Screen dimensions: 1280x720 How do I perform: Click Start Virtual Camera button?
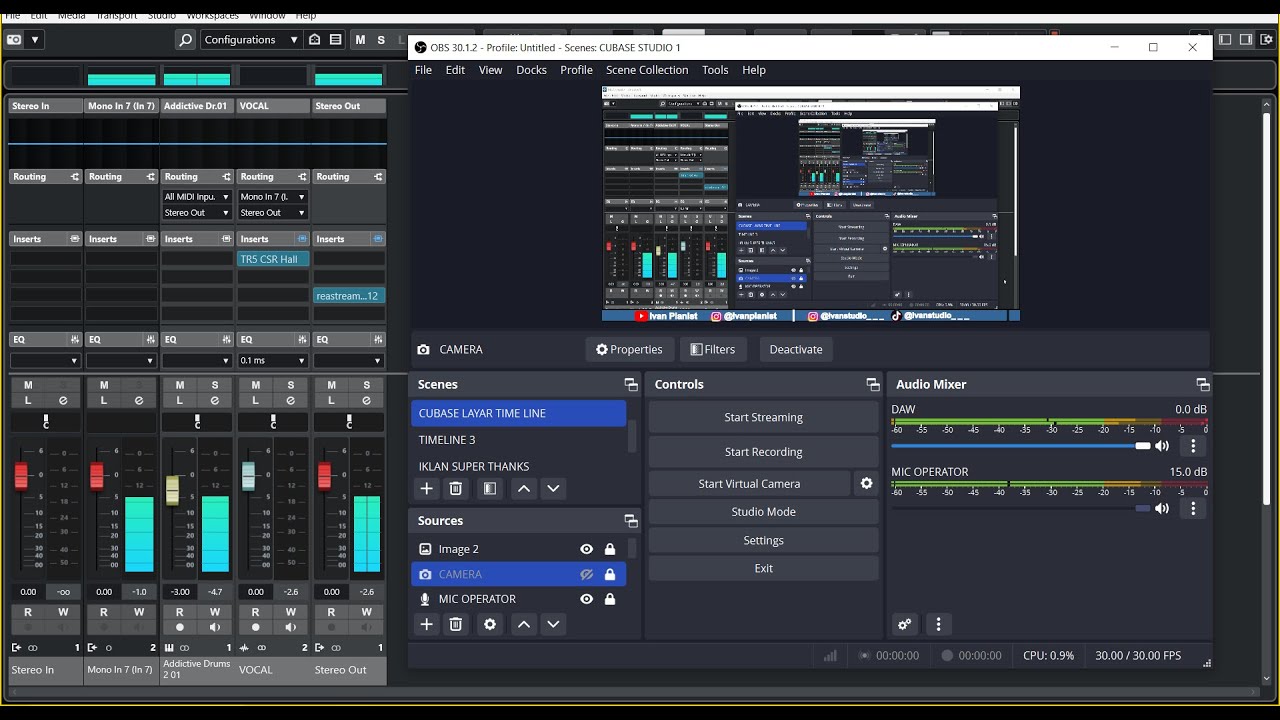coord(749,484)
